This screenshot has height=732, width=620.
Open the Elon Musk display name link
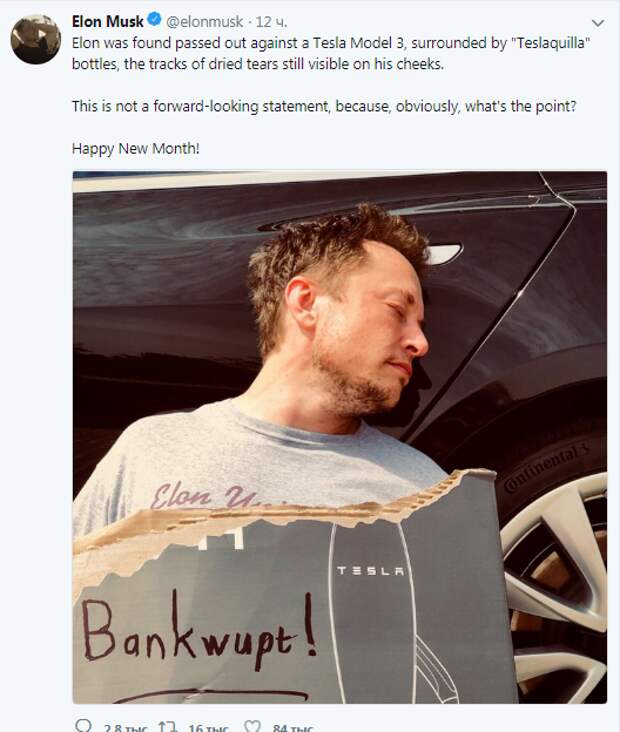[x=107, y=21]
